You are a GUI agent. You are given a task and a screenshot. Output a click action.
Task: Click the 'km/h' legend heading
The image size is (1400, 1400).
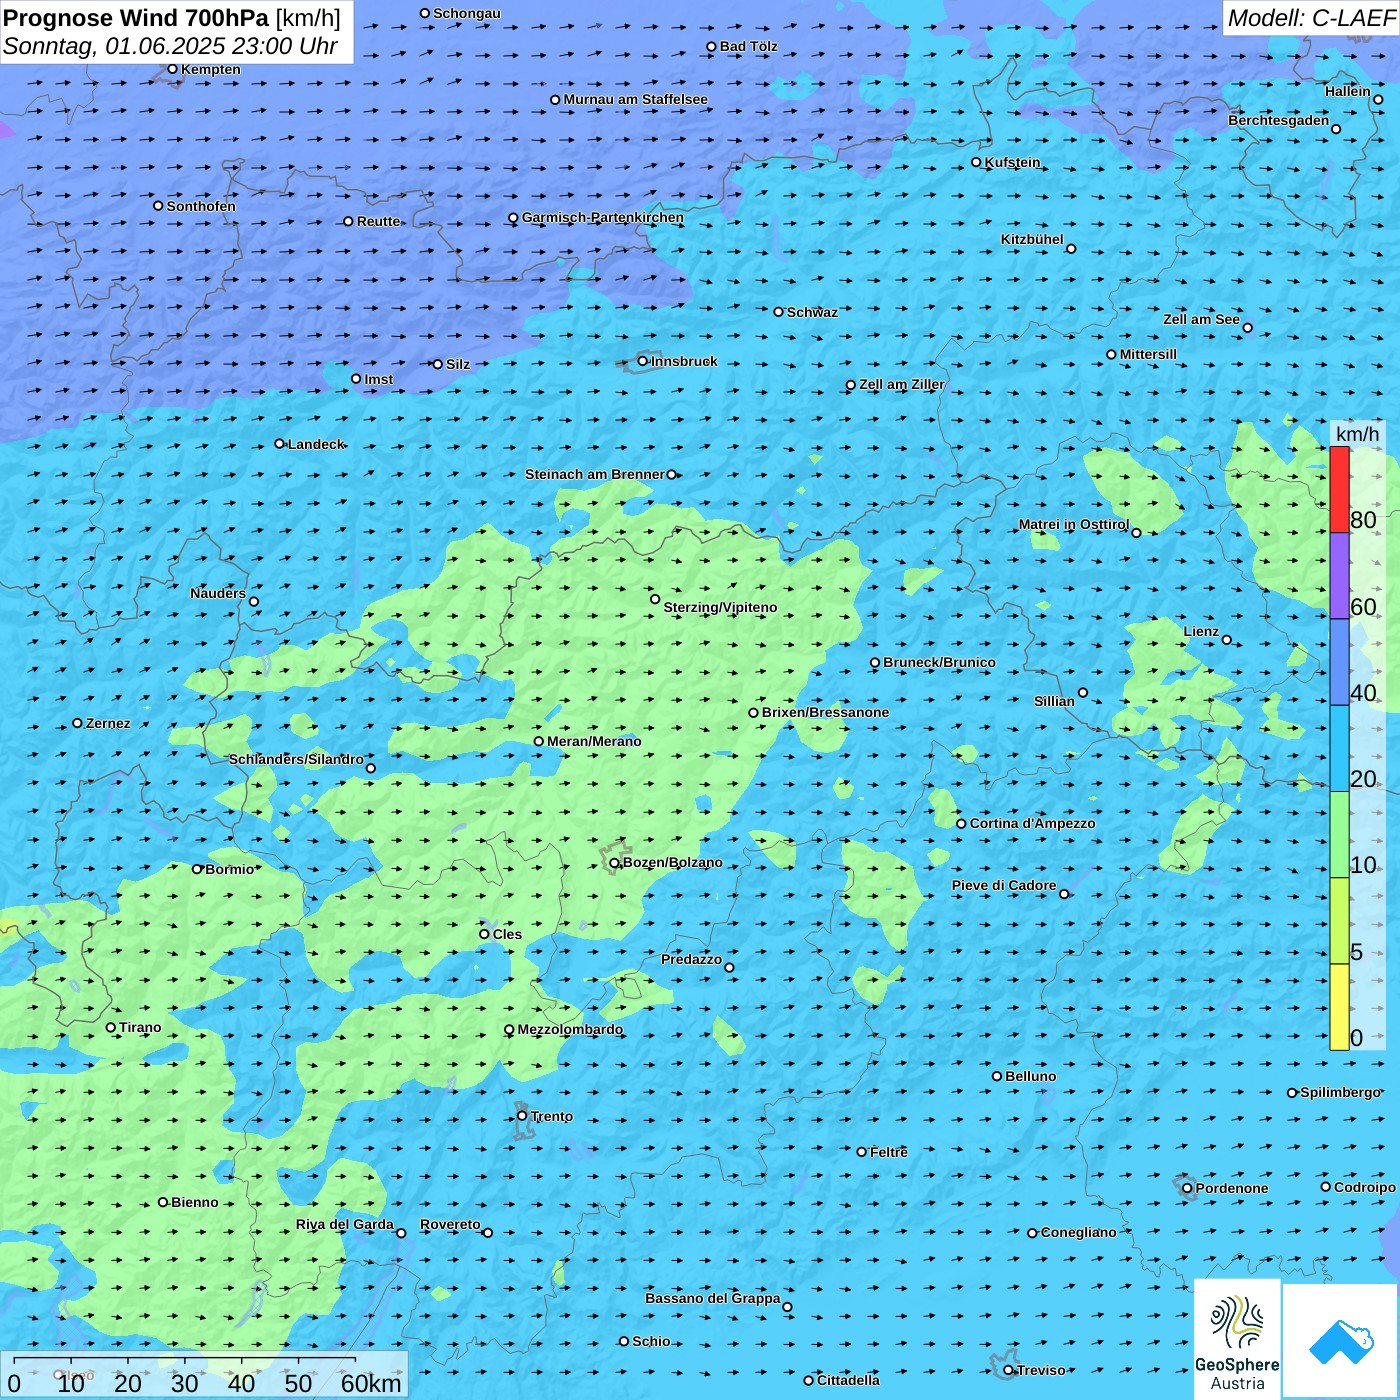[x=1357, y=434]
